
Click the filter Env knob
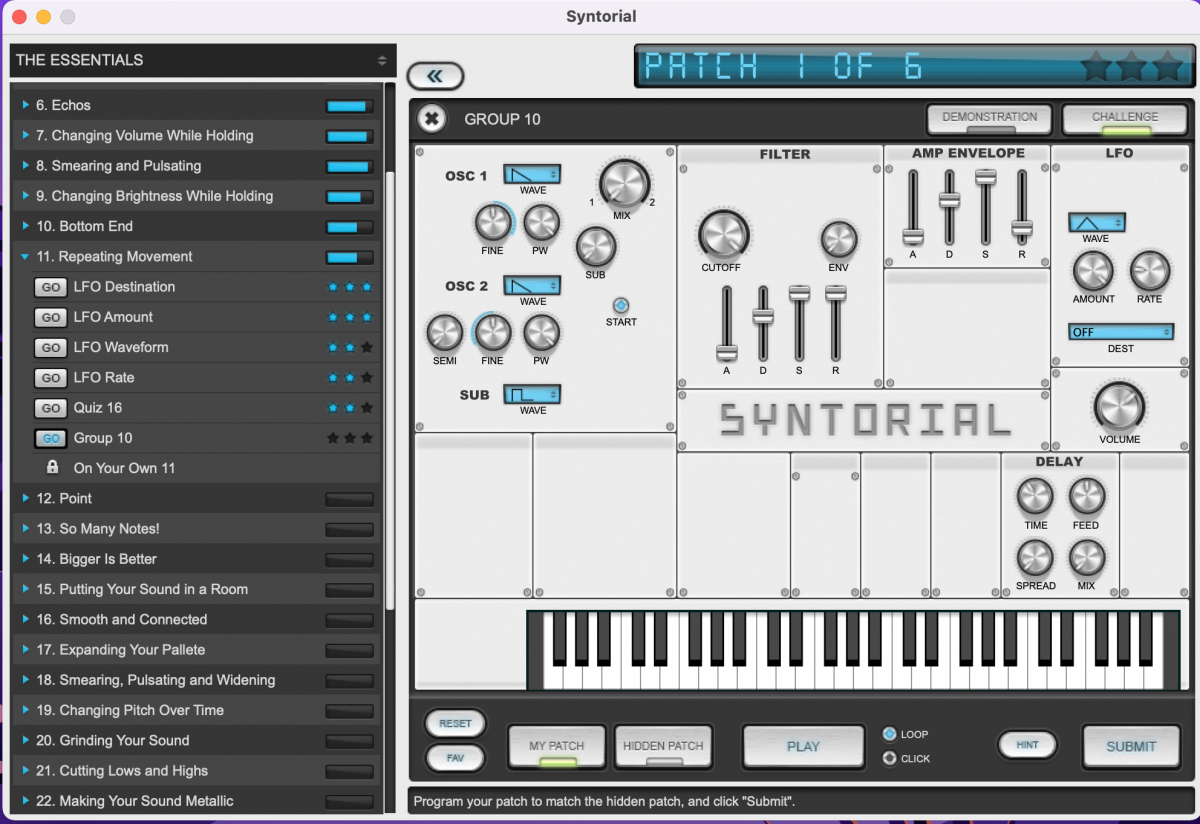pos(838,240)
